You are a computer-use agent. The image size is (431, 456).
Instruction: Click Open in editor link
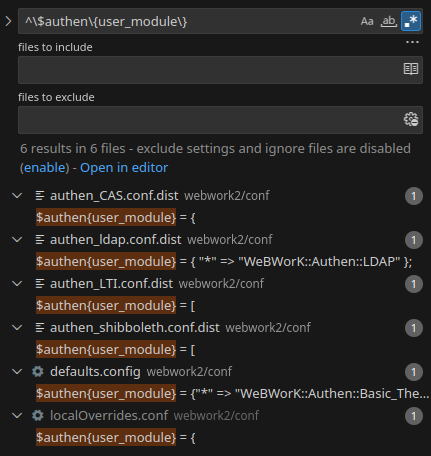pos(124,168)
